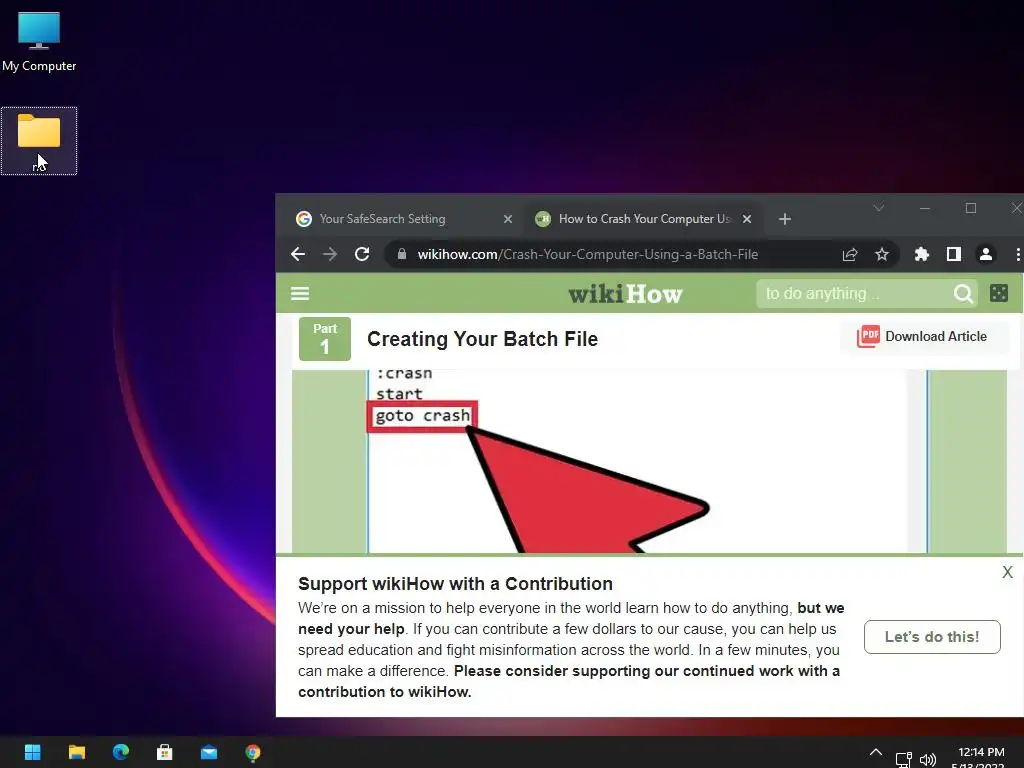Open the My Computer desktop icon
Image resolution: width=1024 pixels, height=768 pixels.
tap(39, 42)
